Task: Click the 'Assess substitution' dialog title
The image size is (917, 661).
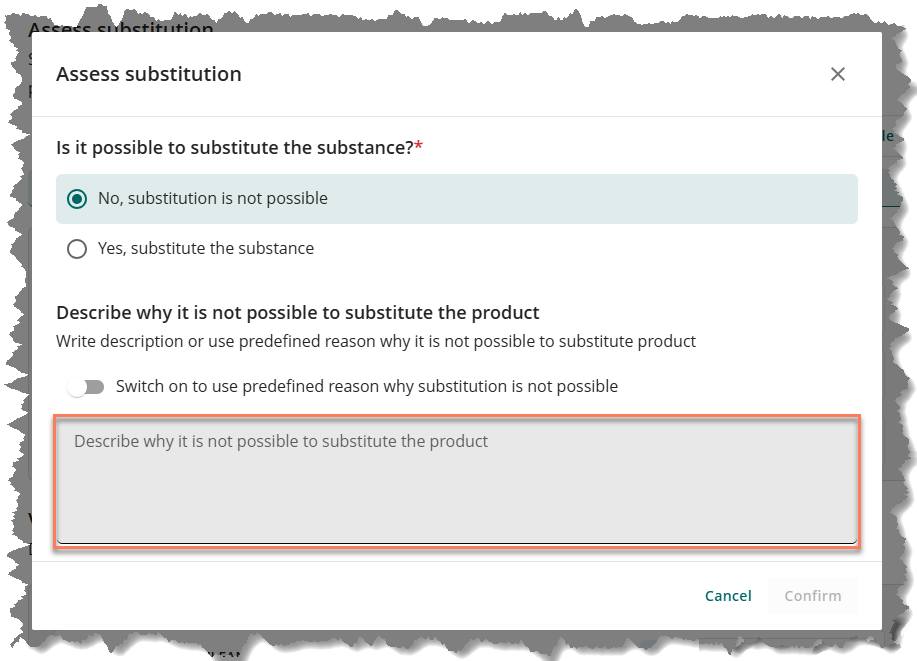Action: [x=148, y=74]
